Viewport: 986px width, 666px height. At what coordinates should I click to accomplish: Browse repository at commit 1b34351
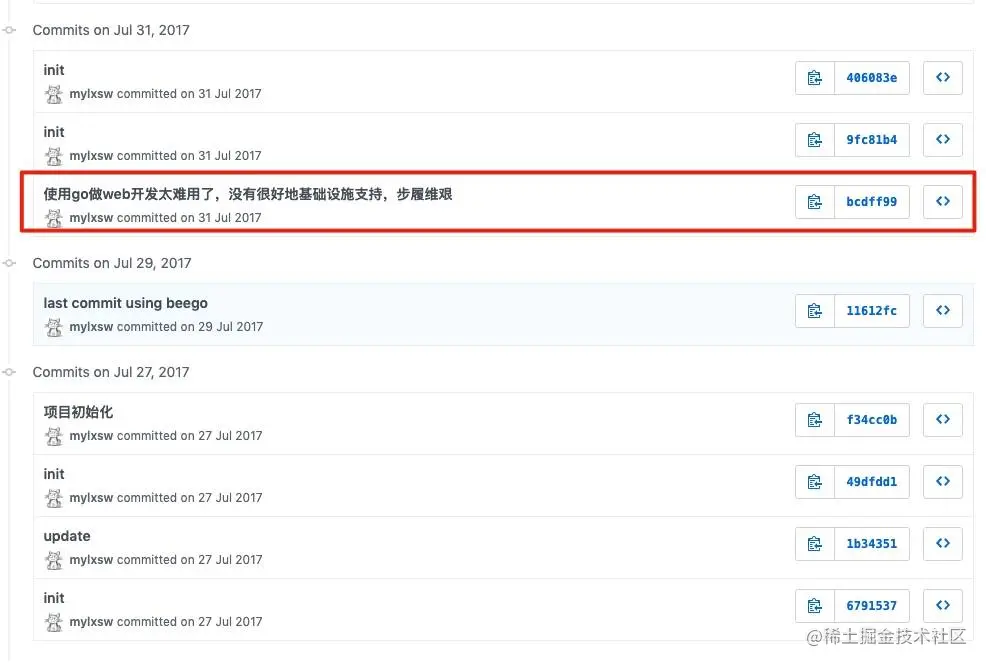[x=943, y=544]
